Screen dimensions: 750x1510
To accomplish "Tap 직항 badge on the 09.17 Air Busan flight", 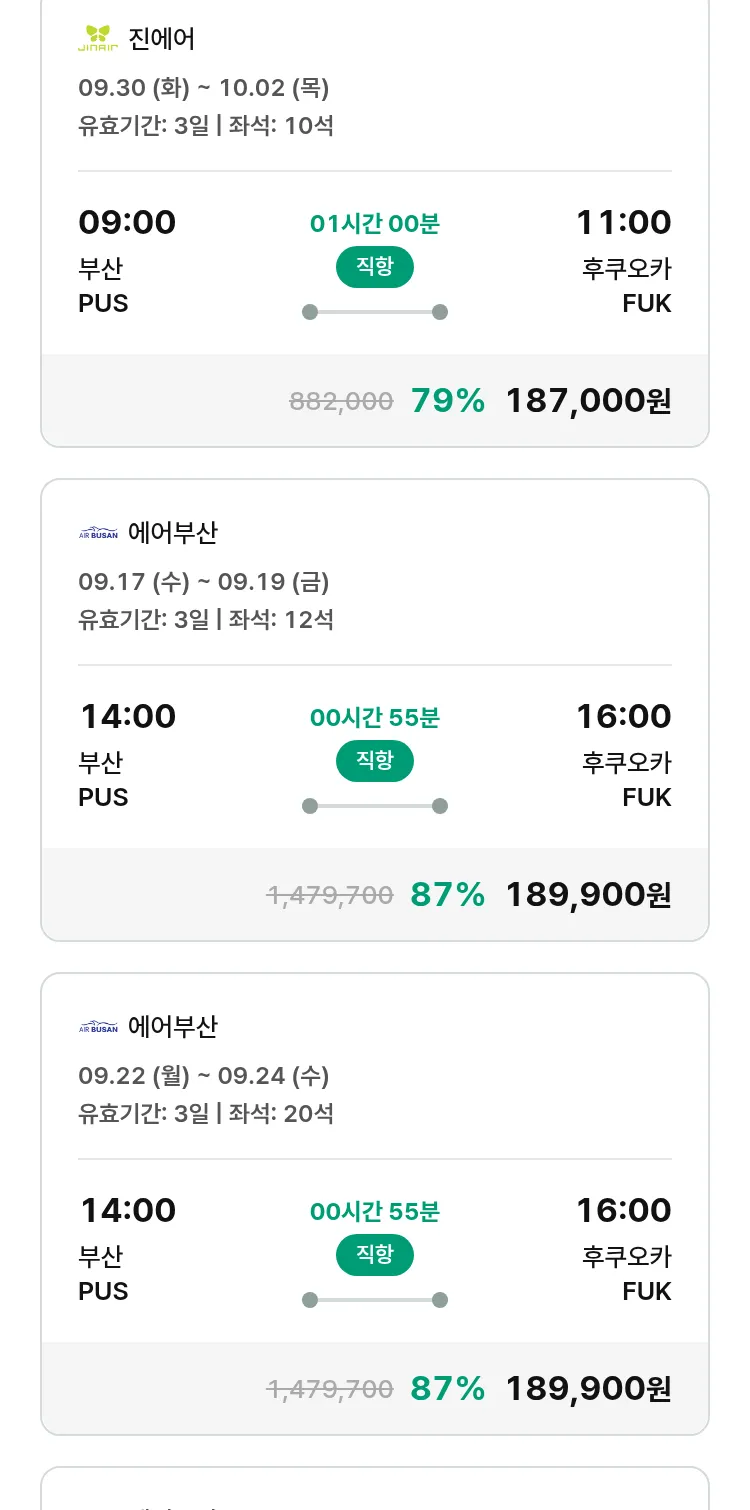I will pyautogui.click(x=374, y=761).
